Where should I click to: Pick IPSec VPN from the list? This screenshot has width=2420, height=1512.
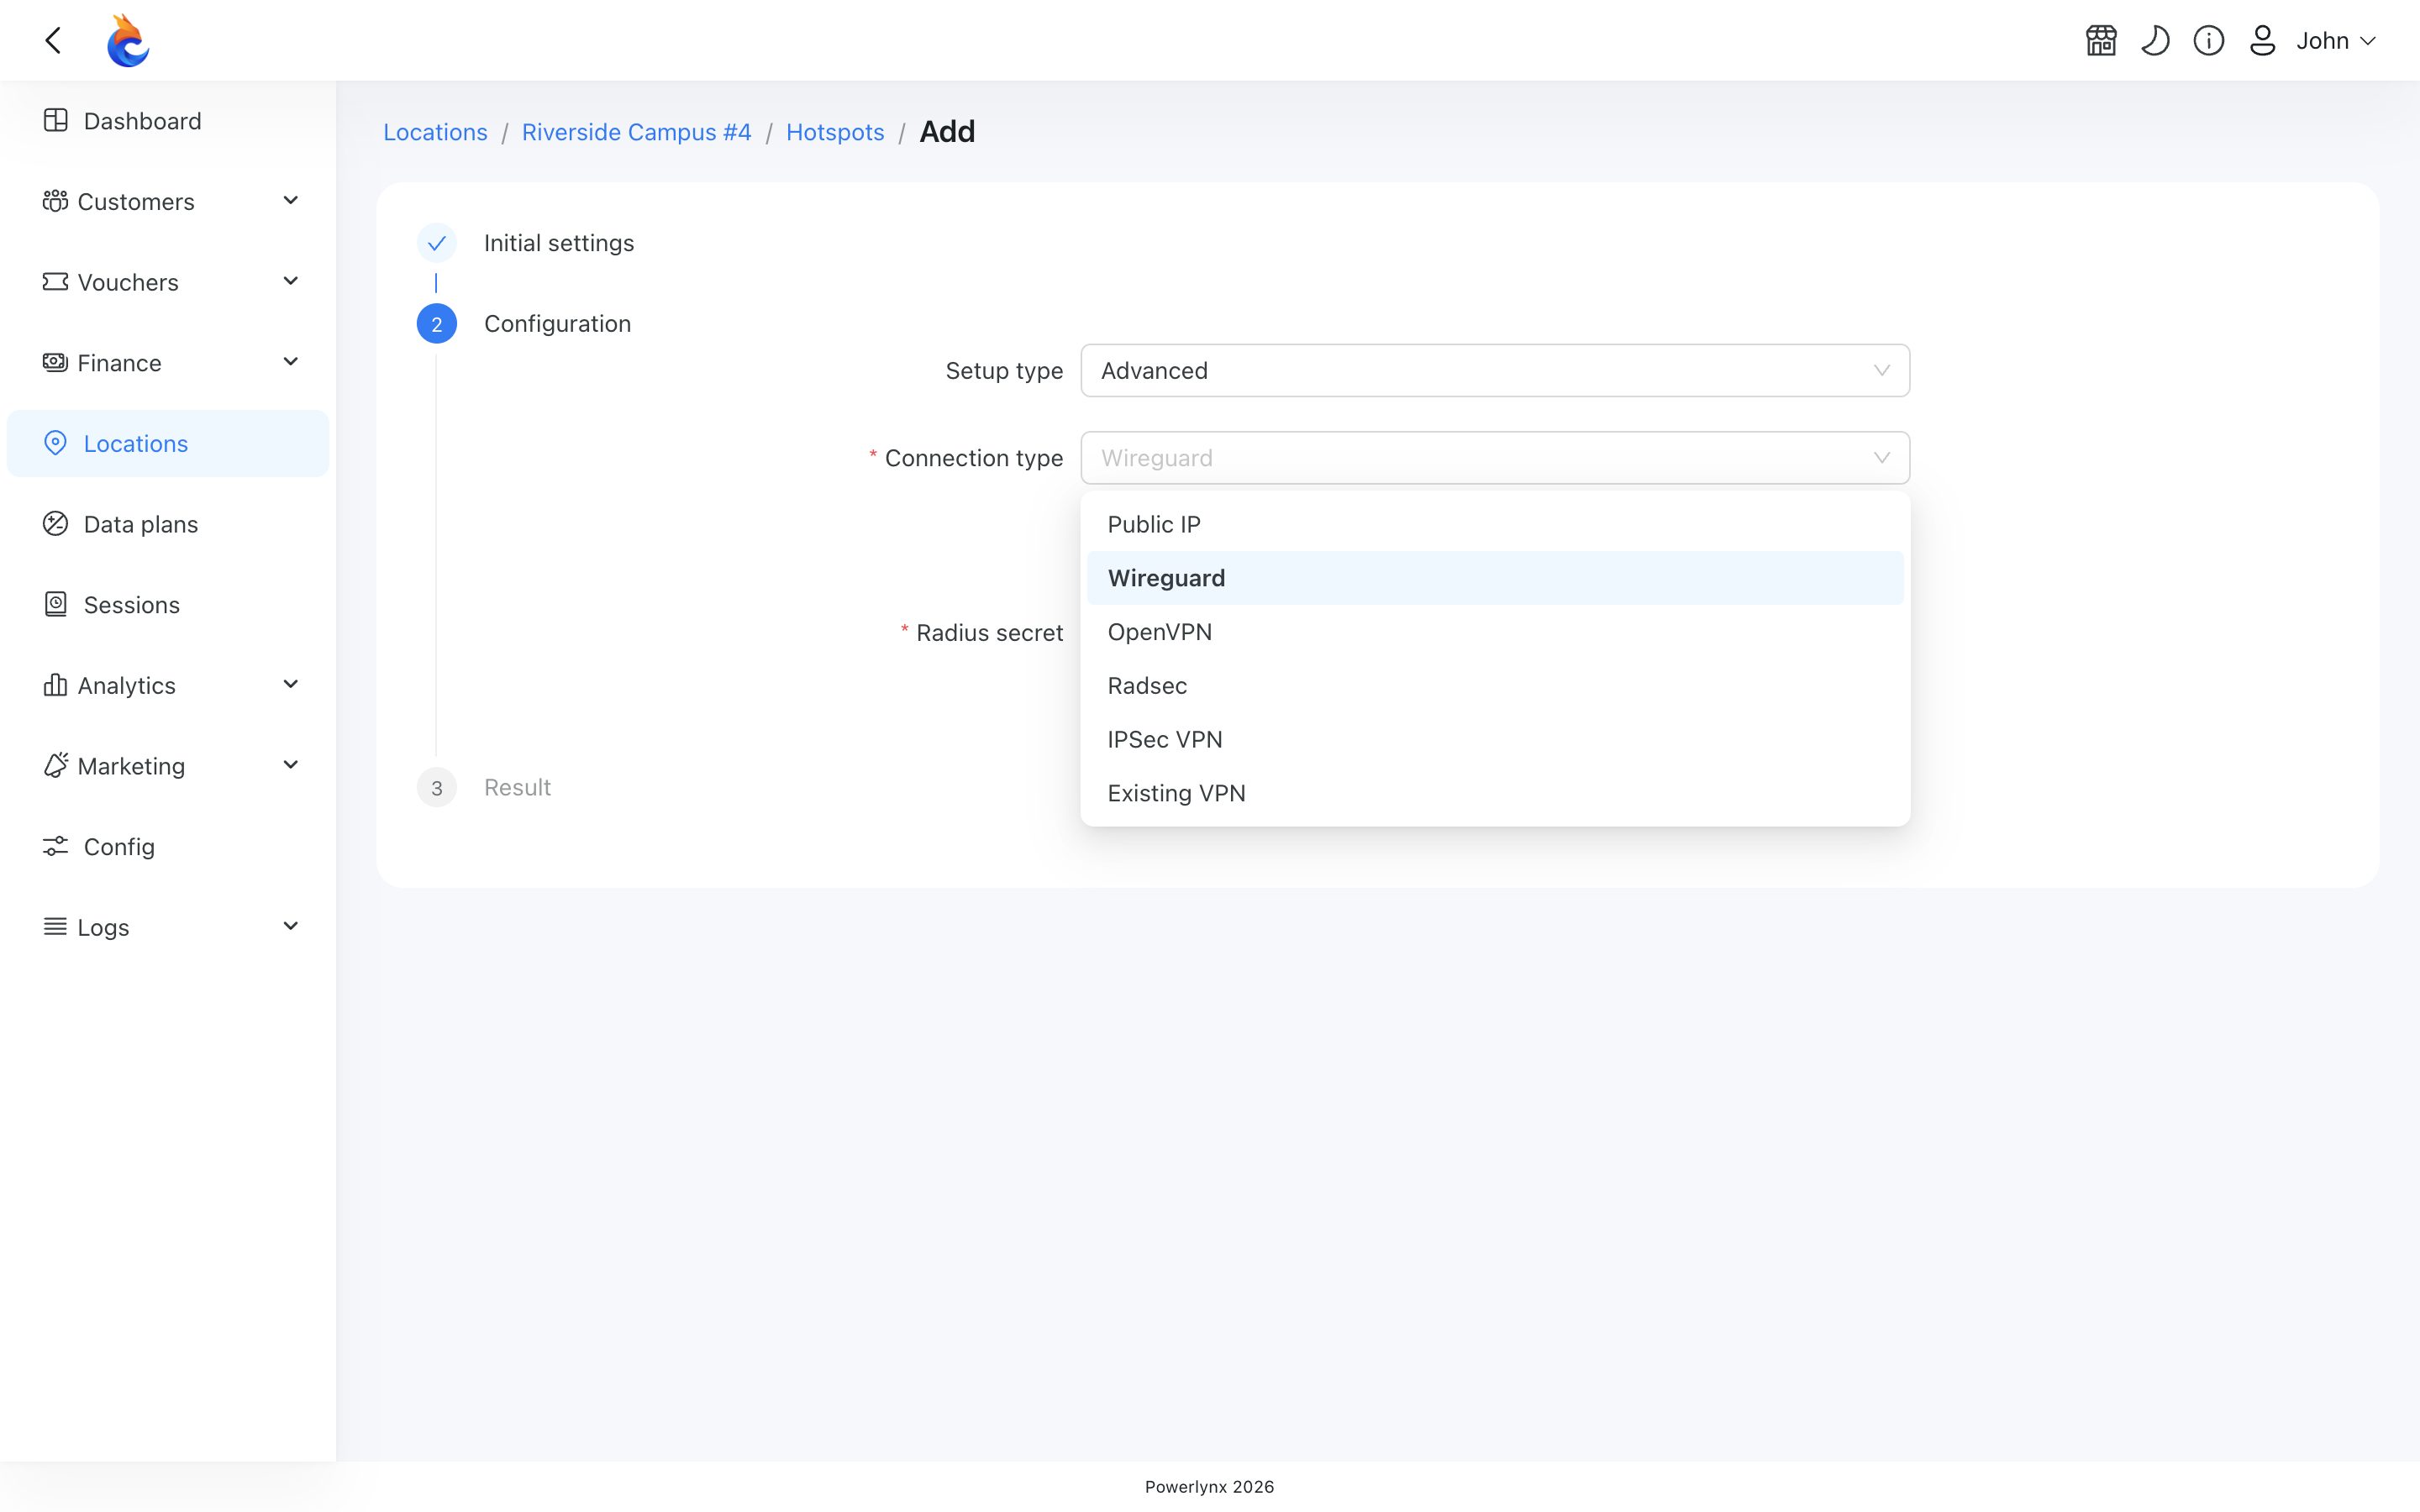point(1495,739)
